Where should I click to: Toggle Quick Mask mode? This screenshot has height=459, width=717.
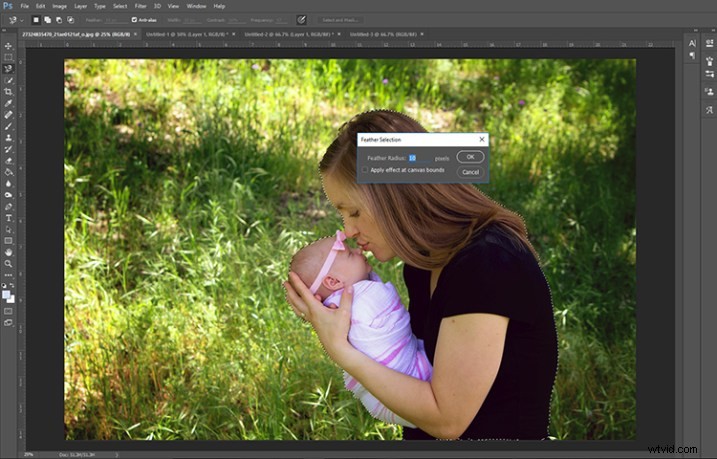(8, 311)
